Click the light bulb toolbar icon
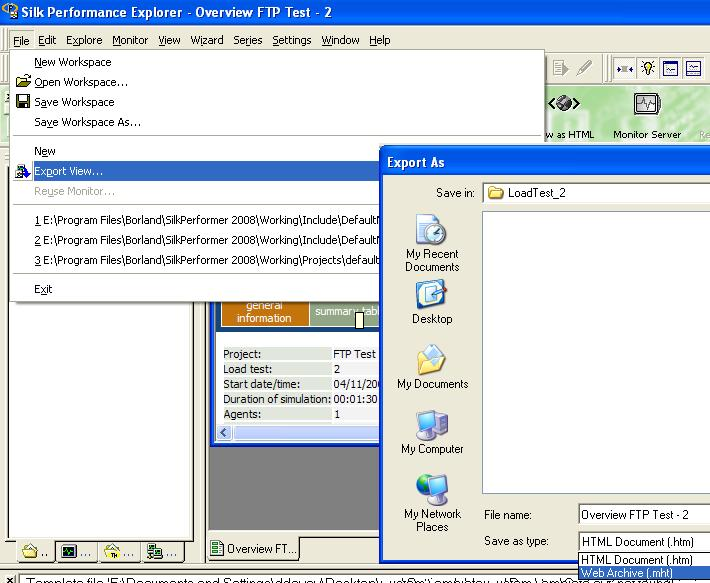Image resolution: width=710 pixels, height=583 pixels. coord(648,69)
